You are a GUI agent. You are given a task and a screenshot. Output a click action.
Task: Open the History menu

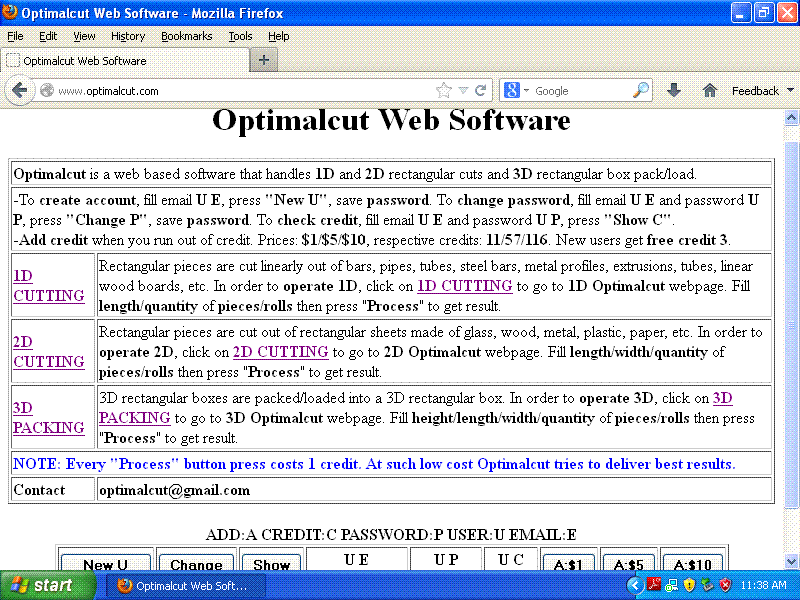pyautogui.click(x=128, y=36)
